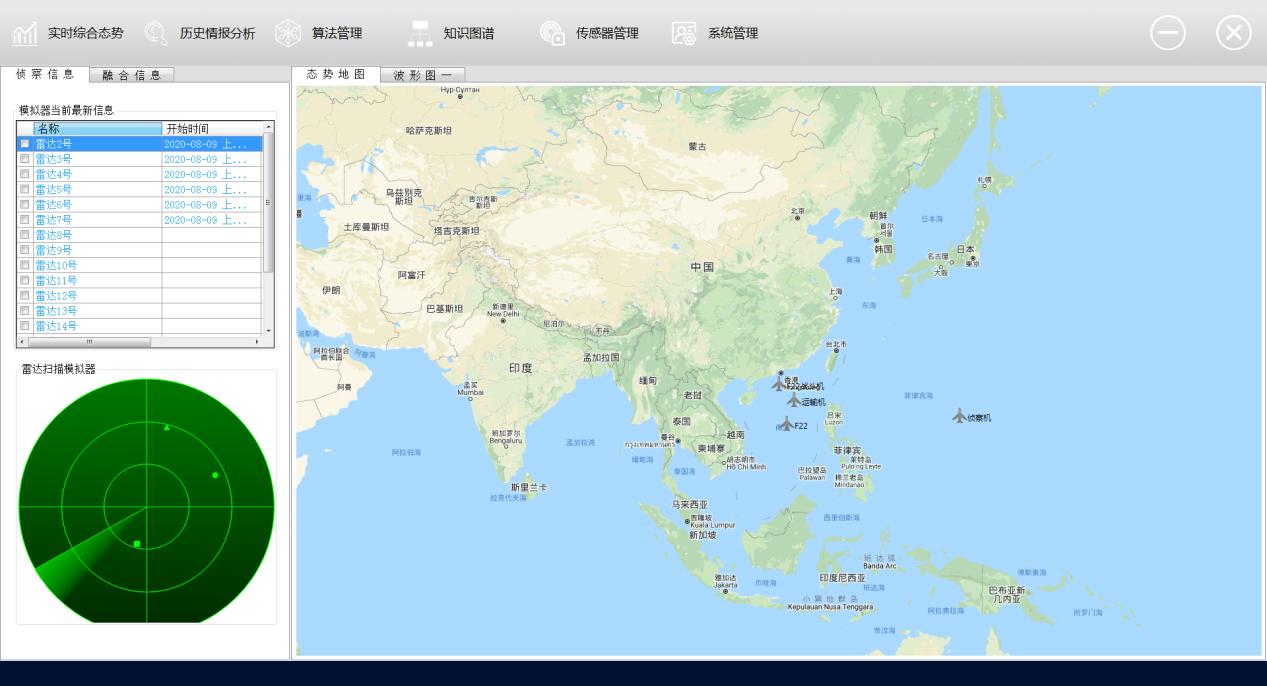Viewport: 1267px width, 686px height.
Task: Sort by 名称 column header
Action: [98, 129]
